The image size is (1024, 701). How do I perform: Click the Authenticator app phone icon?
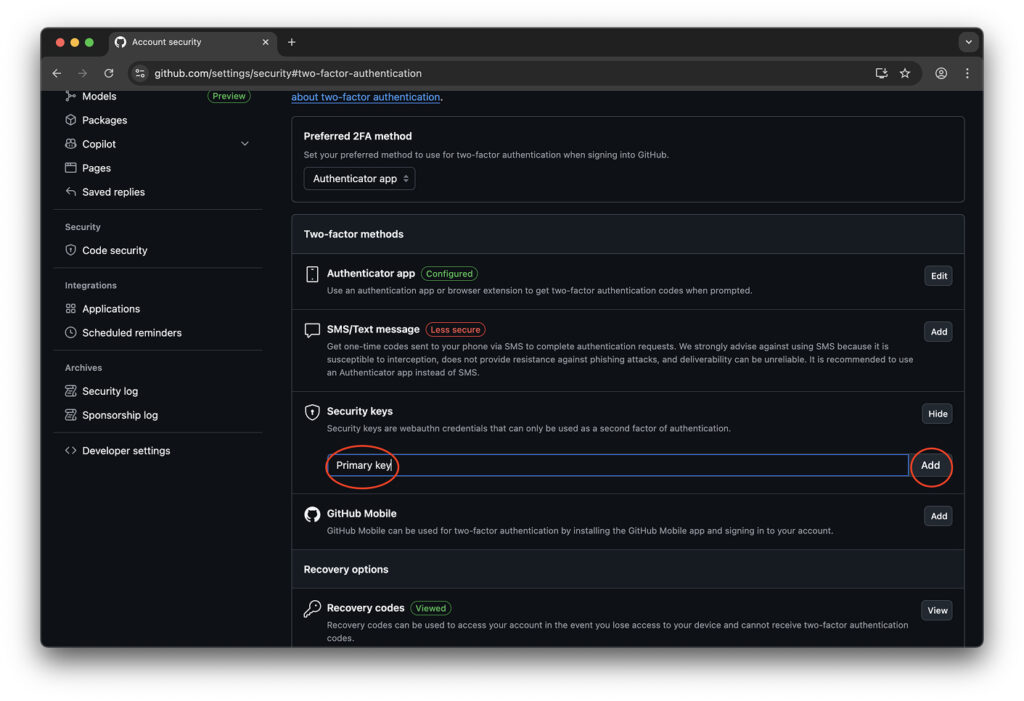[312, 274]
